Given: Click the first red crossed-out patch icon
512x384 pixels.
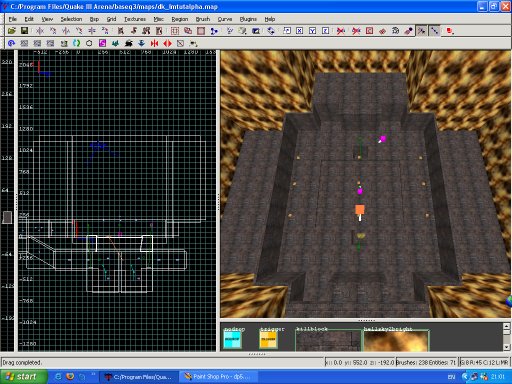Looking at the screenshot, I should pos(341,31).
